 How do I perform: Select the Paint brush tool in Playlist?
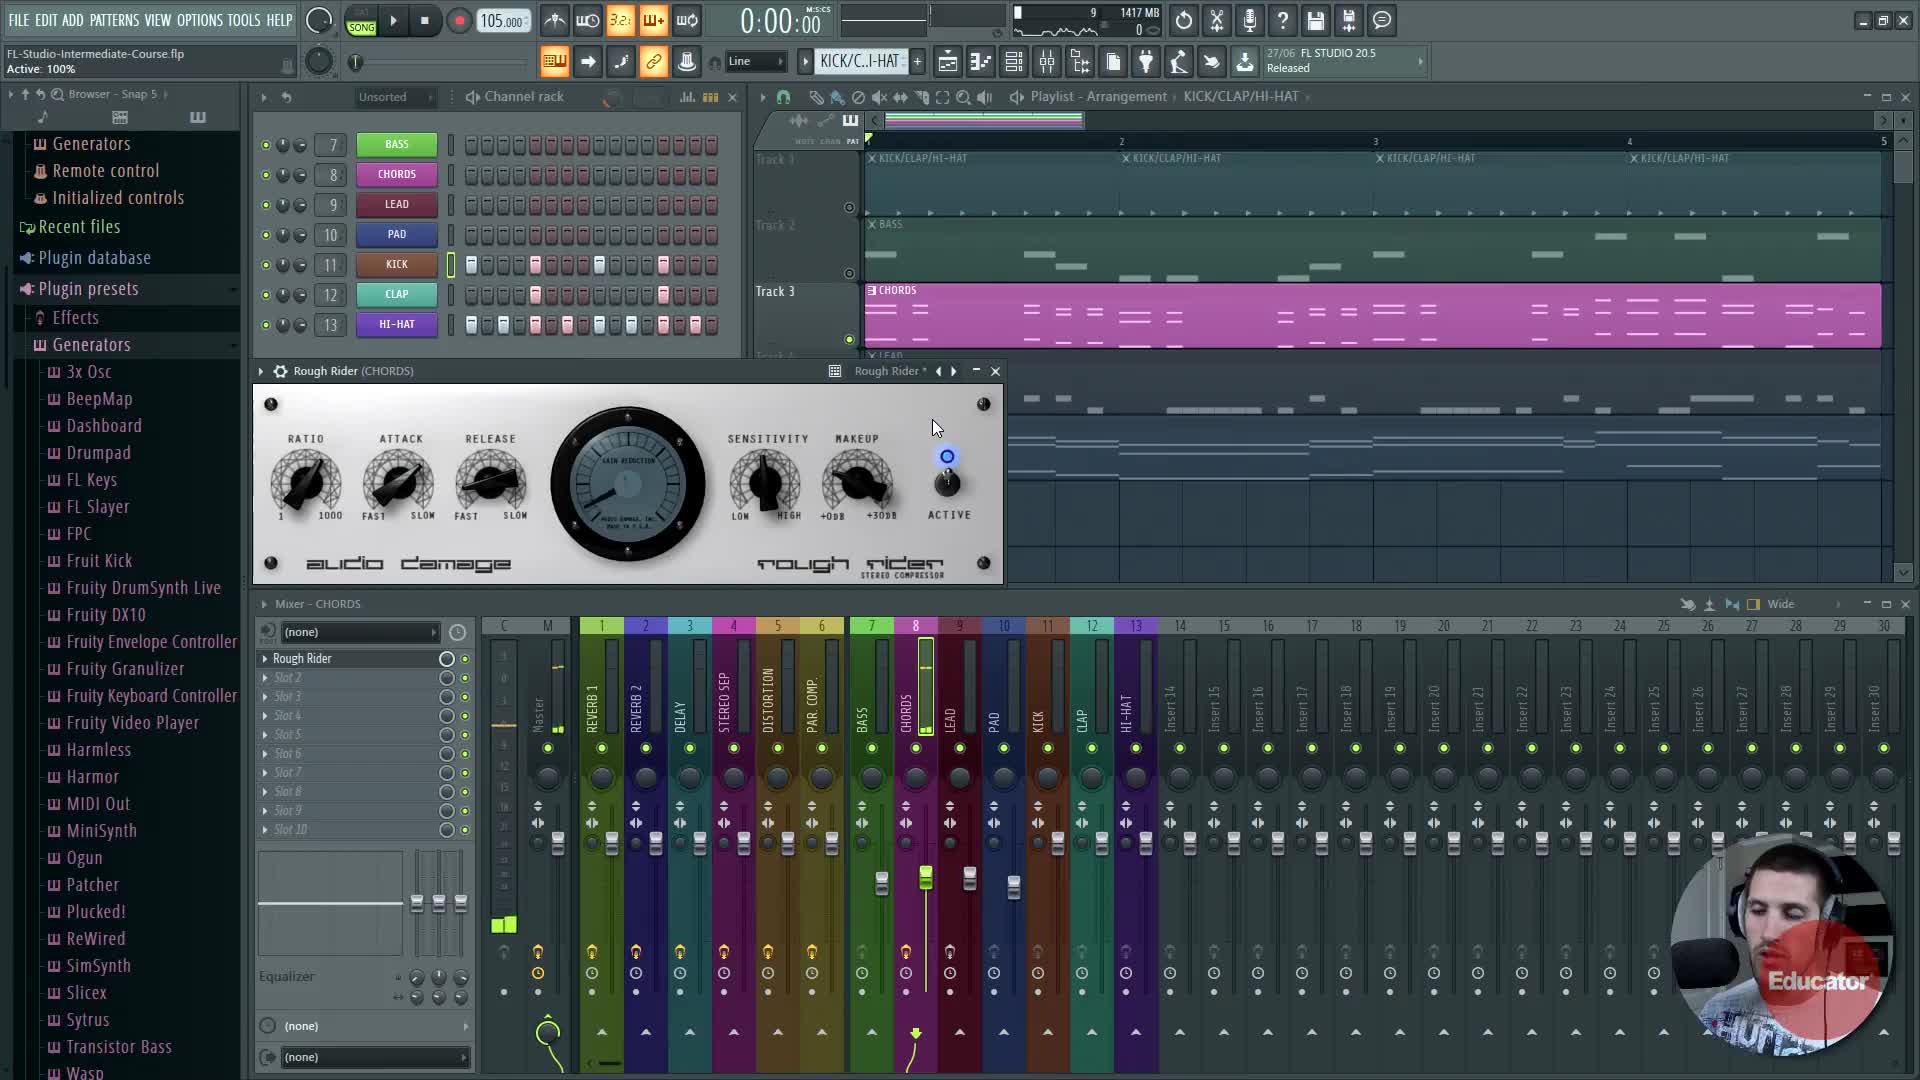click(x=837, y=97)
